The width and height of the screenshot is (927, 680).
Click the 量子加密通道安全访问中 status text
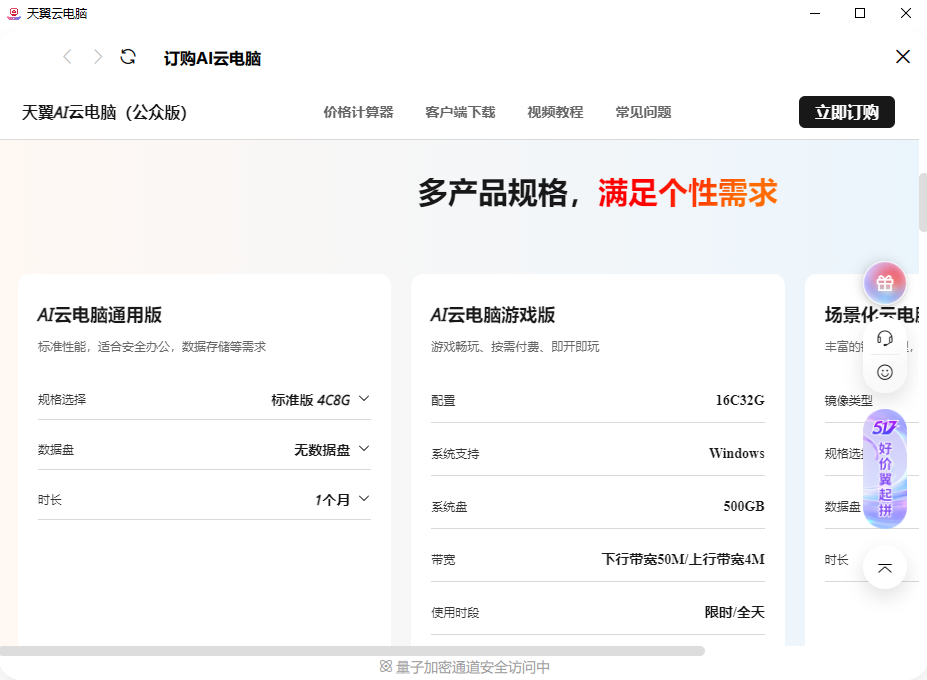click(x=472, y=667)
